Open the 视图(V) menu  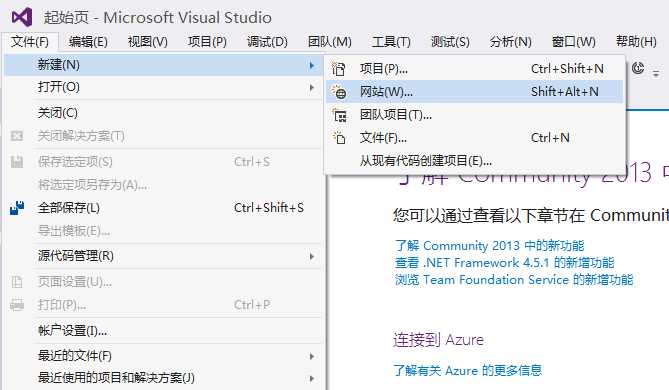[x=148, y=41]
